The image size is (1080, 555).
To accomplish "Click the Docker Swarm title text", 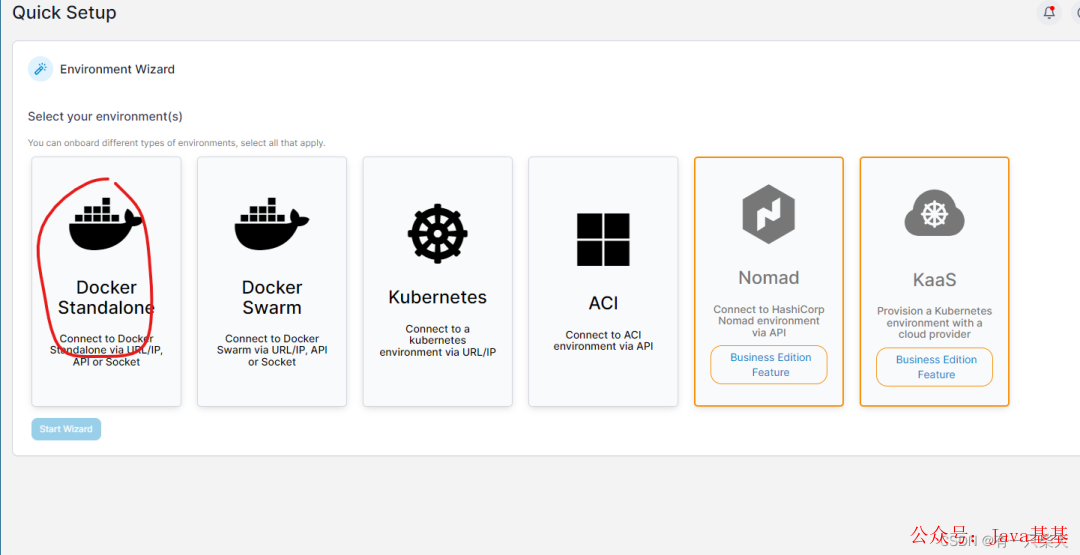I will click(x=272, y=297).
